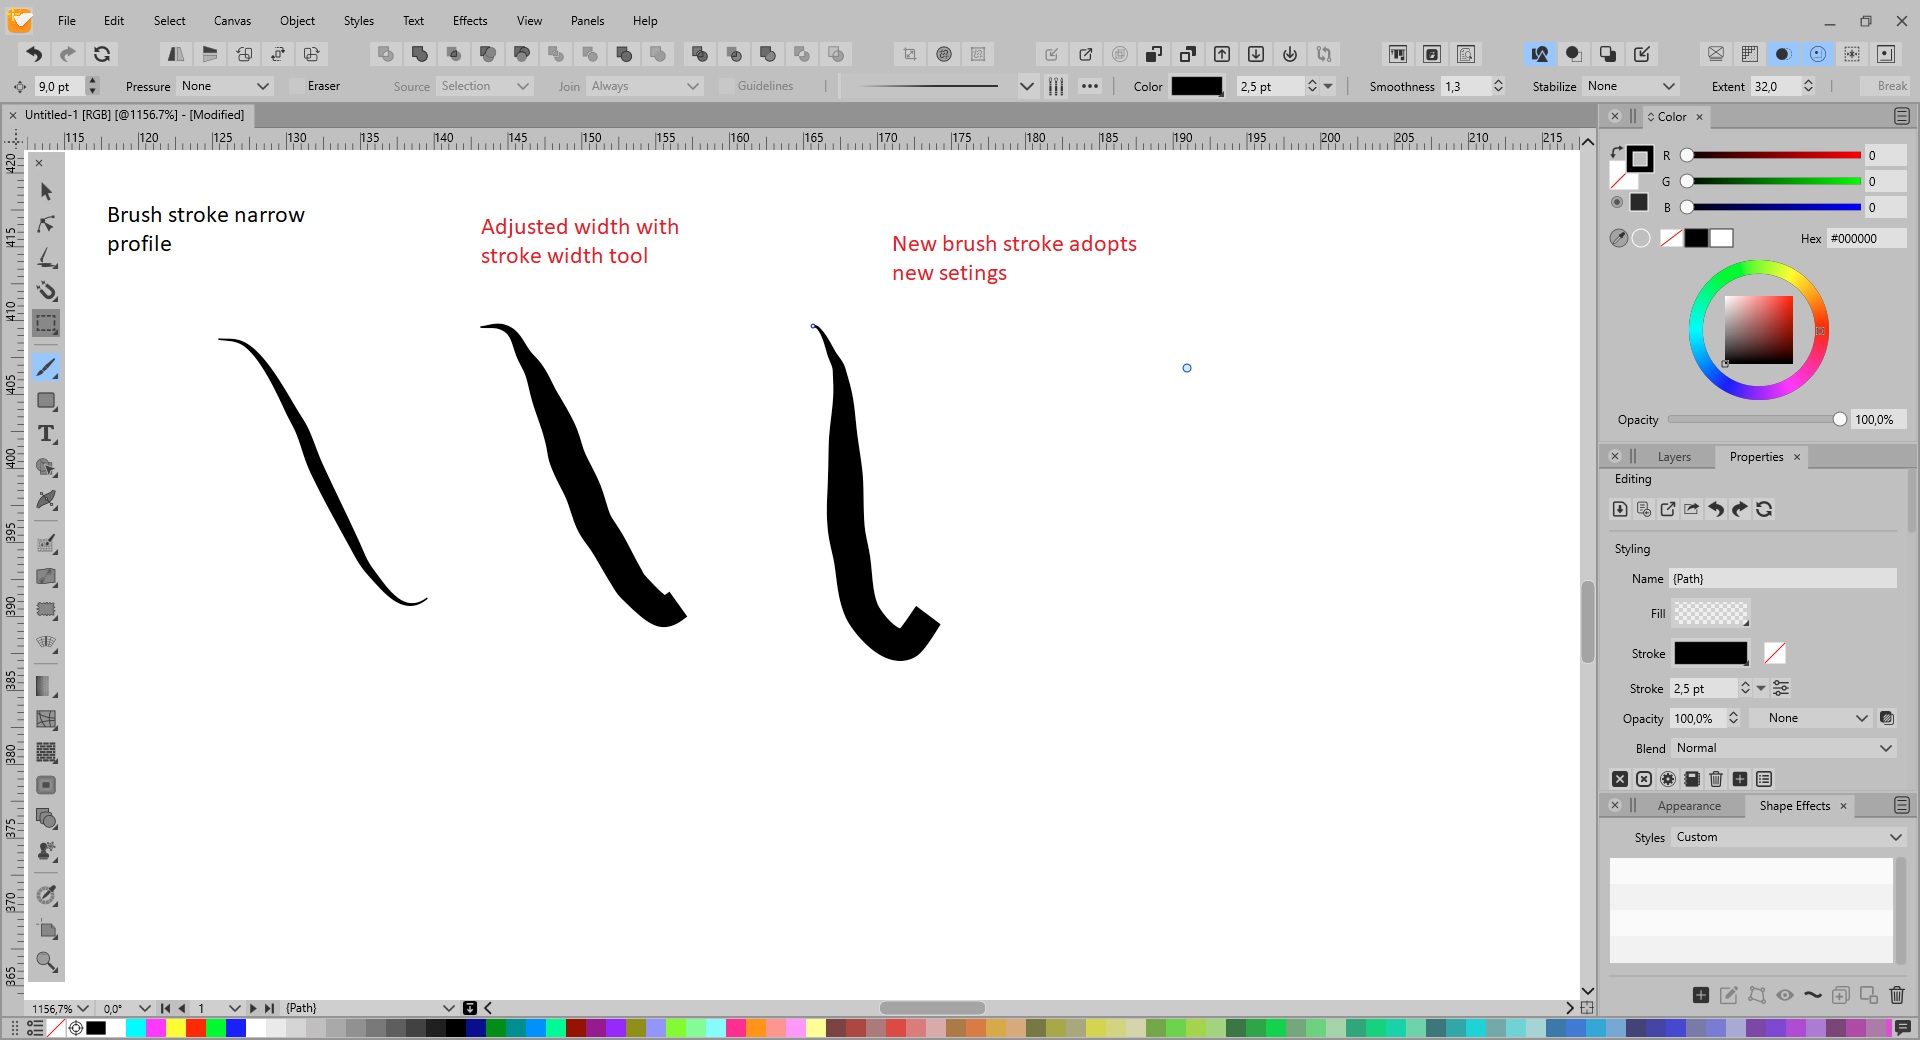Image resolution: width=1920 pixels, height=1040 pixels.
Task: Select the Text tool
Action: coord(46,434)
